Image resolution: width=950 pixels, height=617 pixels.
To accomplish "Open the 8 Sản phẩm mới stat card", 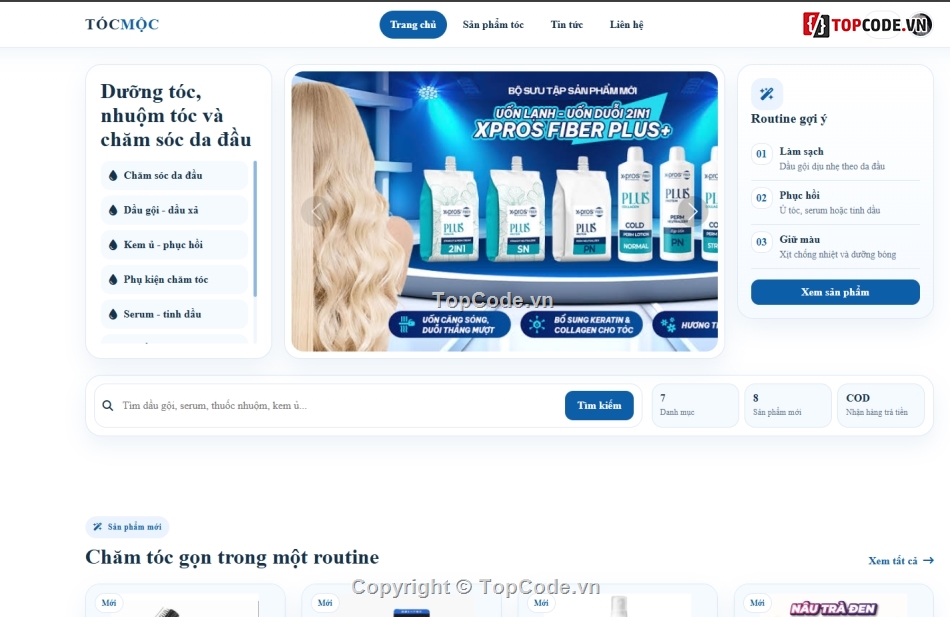I will 788,405.
